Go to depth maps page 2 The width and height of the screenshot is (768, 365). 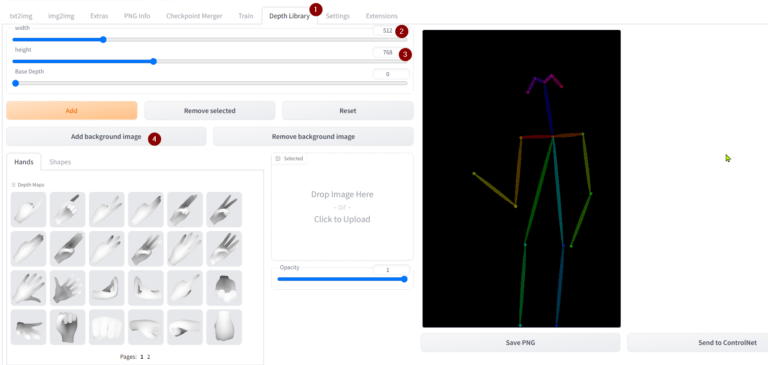click(x=148, y=357)
